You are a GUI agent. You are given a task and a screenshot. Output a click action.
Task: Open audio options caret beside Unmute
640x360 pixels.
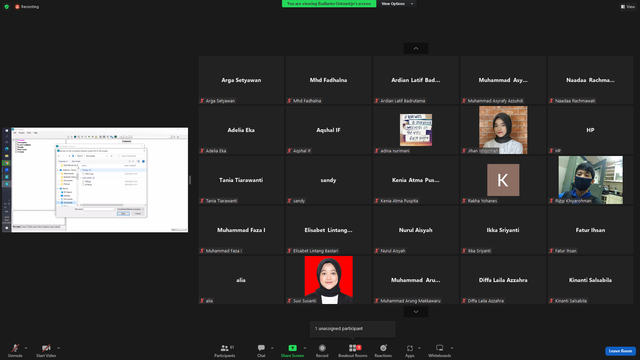pos(26,348)
